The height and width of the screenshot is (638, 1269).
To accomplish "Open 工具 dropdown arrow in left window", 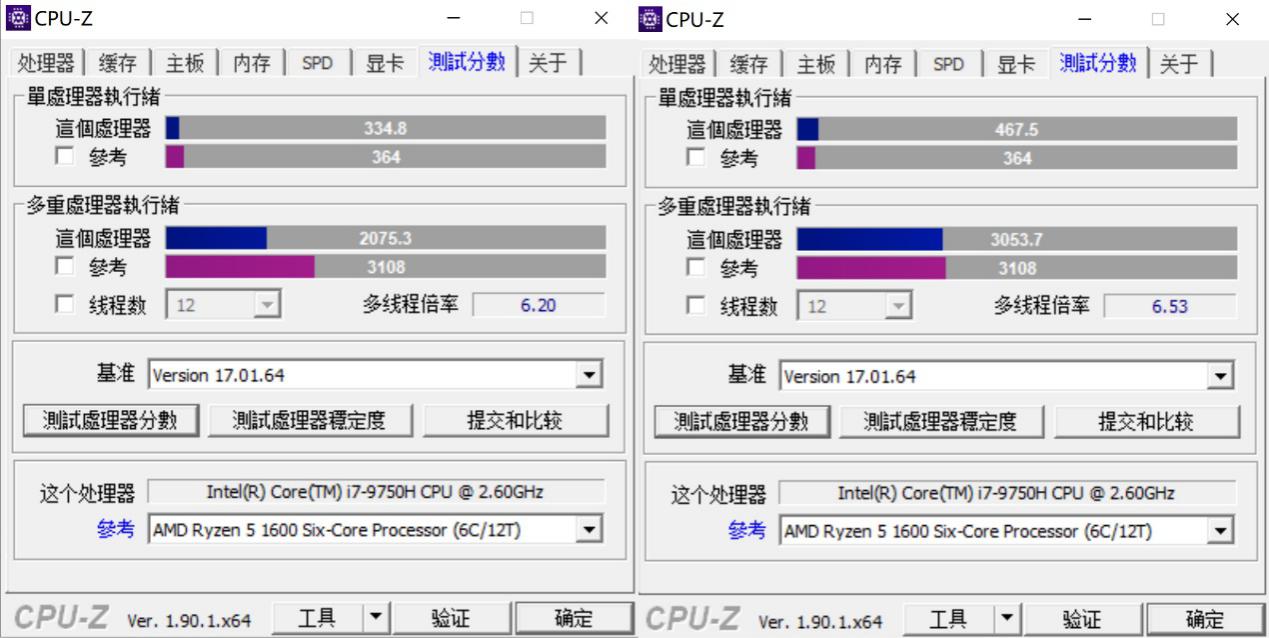I will 376,619.
